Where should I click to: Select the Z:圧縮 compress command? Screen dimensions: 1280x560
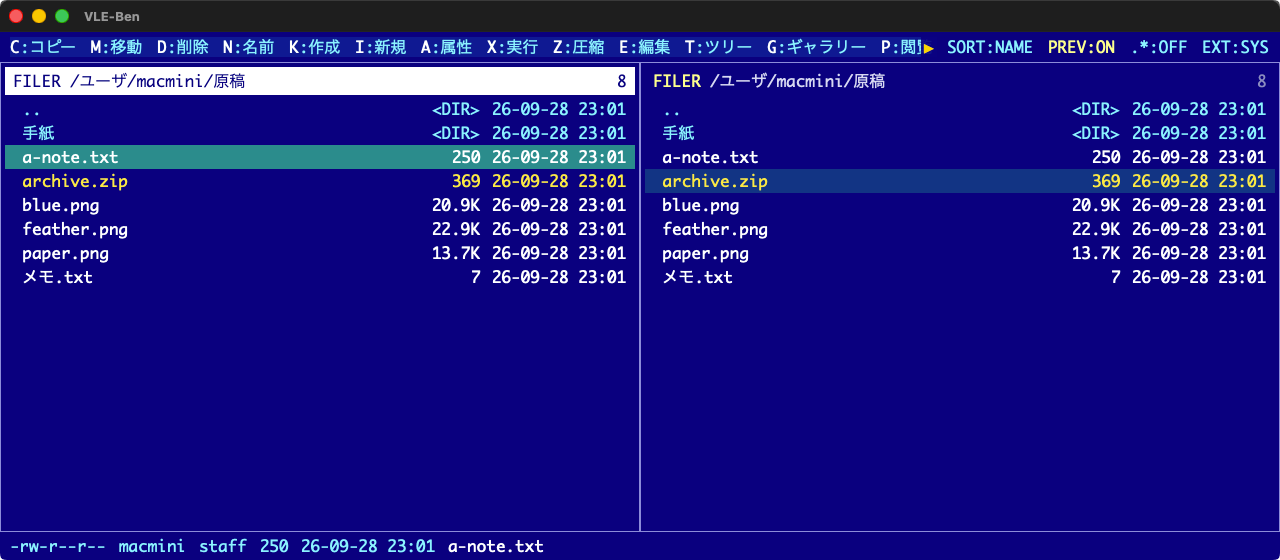(578, 47)
